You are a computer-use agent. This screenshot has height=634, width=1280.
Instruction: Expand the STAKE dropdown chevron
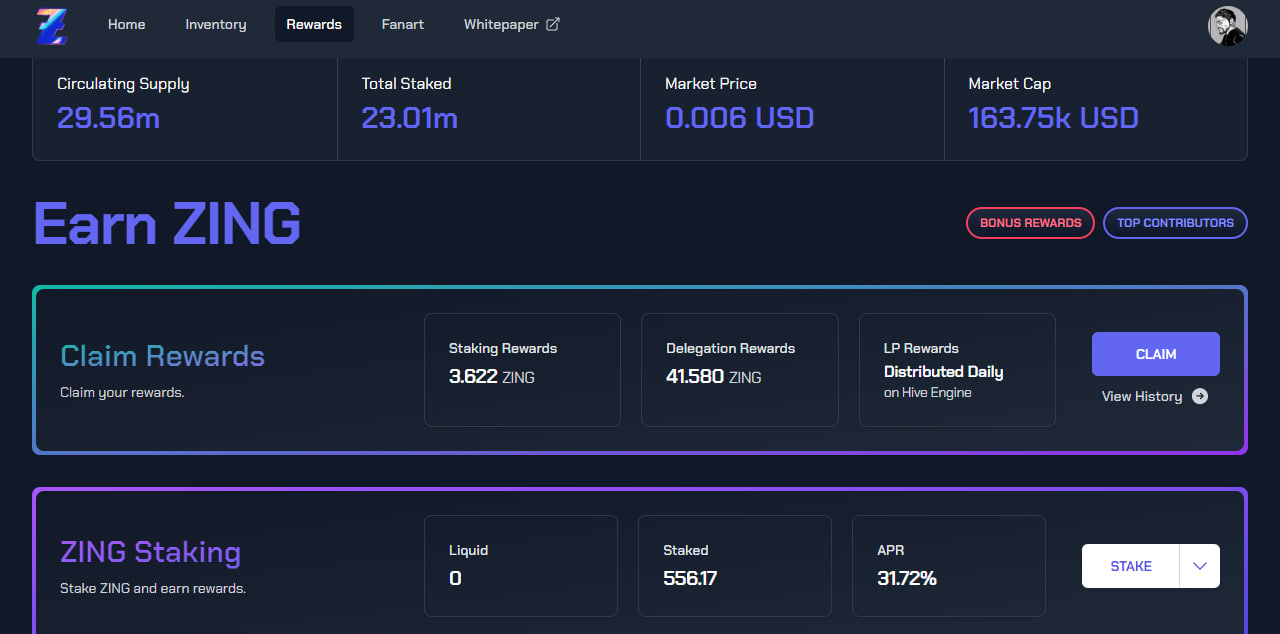[1200, 566]
